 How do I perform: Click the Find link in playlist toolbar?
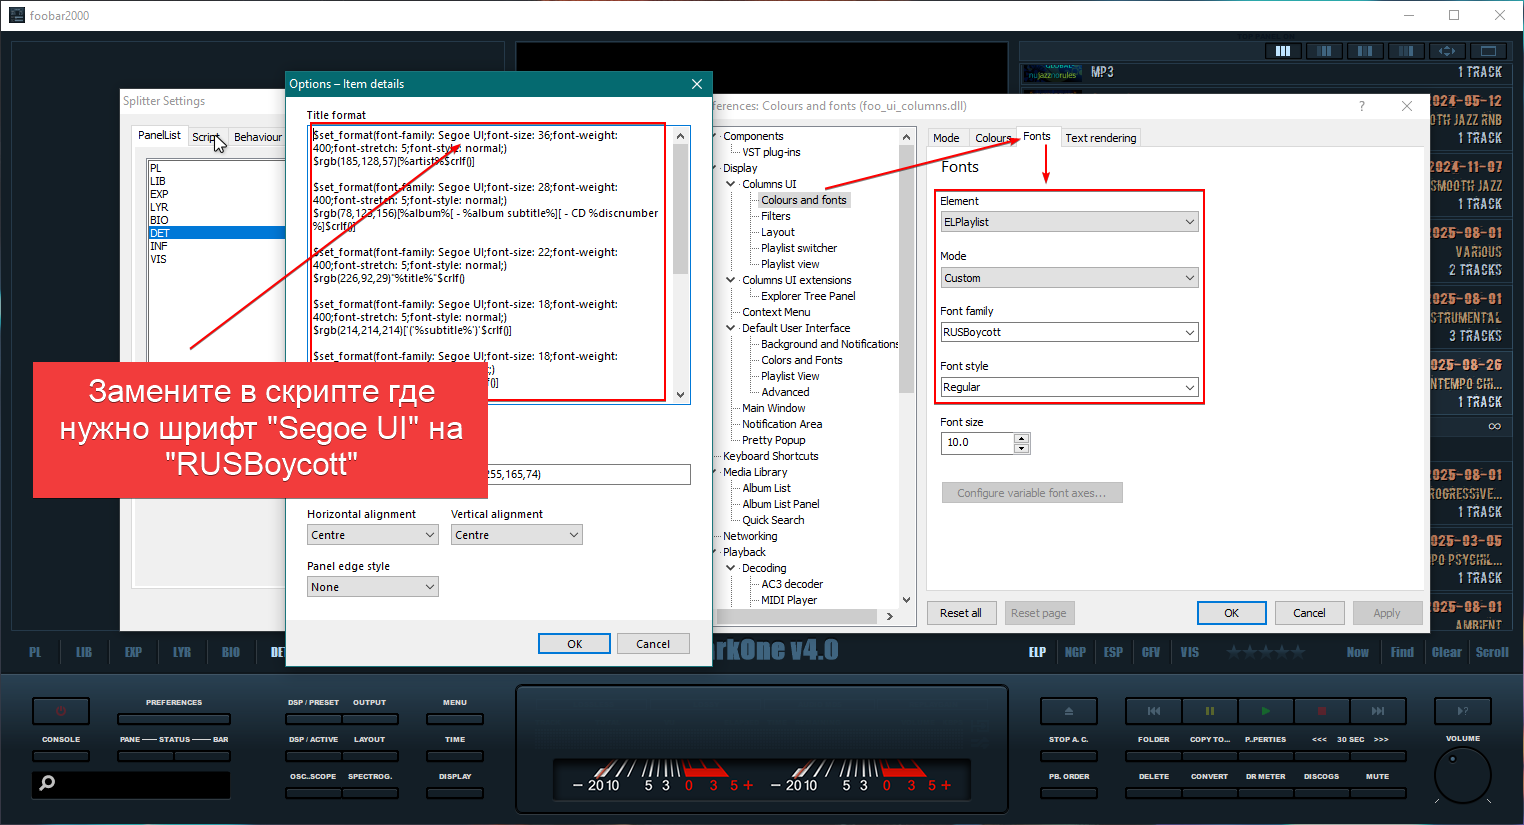[x=1402, y=652]
